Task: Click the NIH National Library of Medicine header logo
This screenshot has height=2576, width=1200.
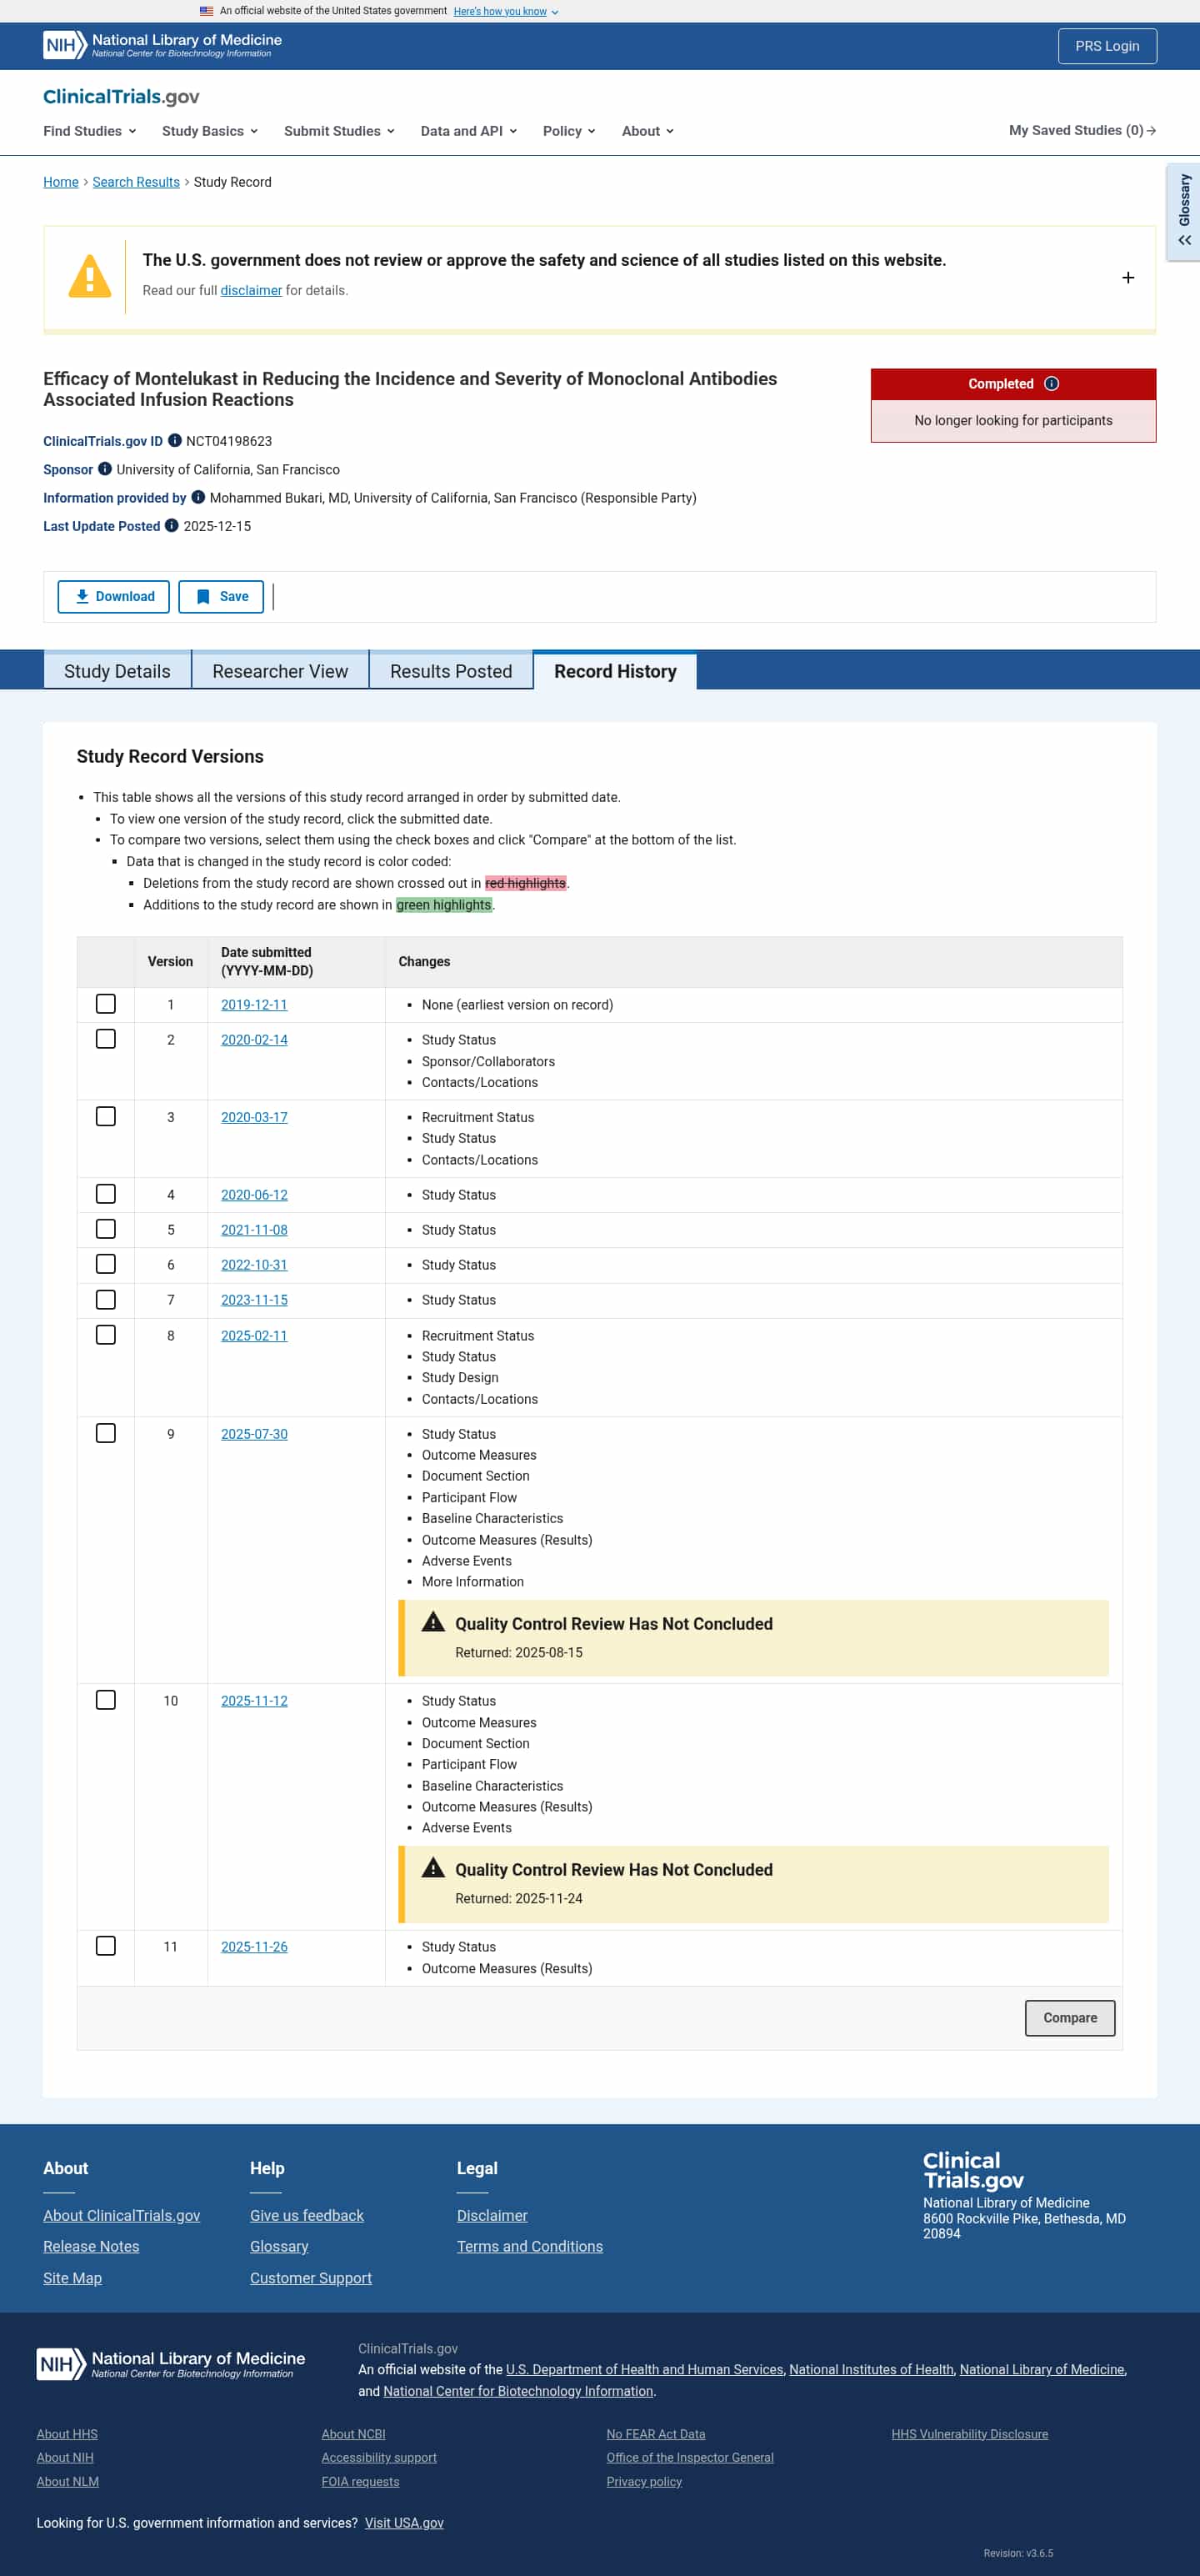Action: [x=162, y=45]
